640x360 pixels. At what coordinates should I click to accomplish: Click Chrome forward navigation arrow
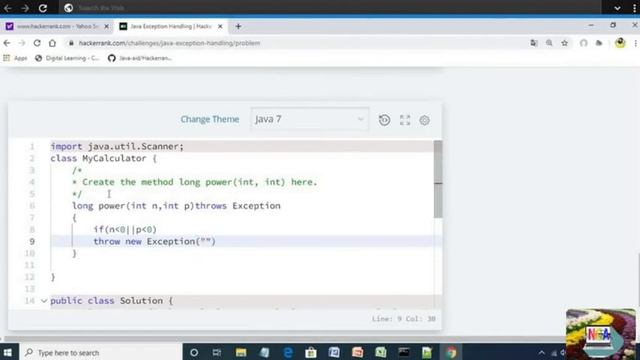(x=22, y=43)
